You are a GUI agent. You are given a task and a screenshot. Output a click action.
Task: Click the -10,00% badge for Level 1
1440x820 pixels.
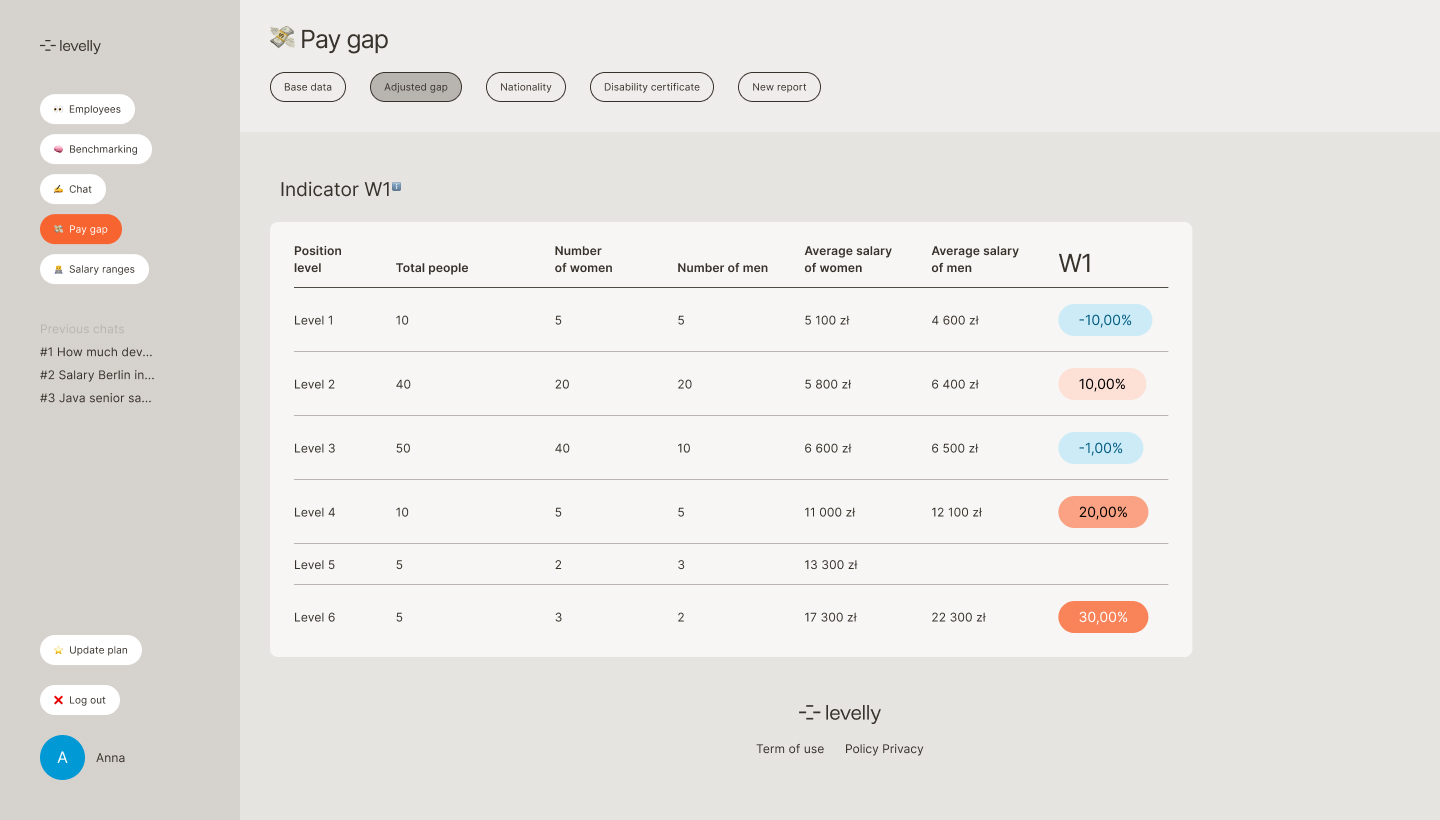point(1105,320)
